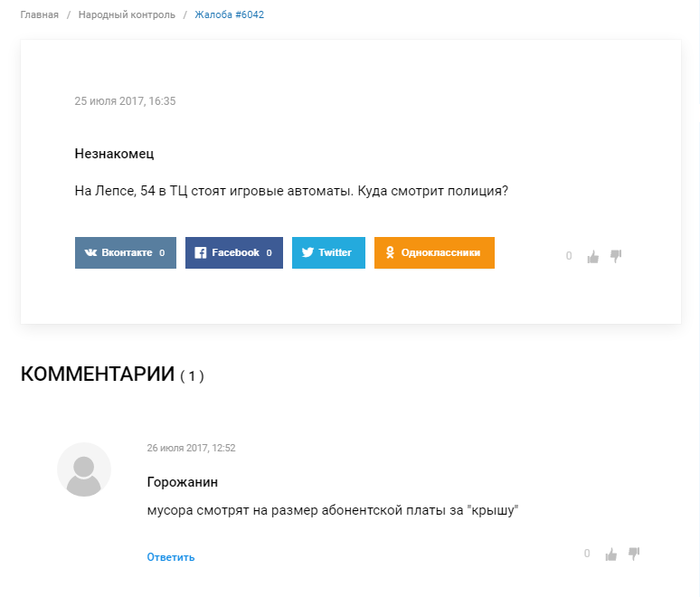The width and height of the screenshot is (700, 597).
Task: Share the complaint on Twitter
Action: coord(328,253)
